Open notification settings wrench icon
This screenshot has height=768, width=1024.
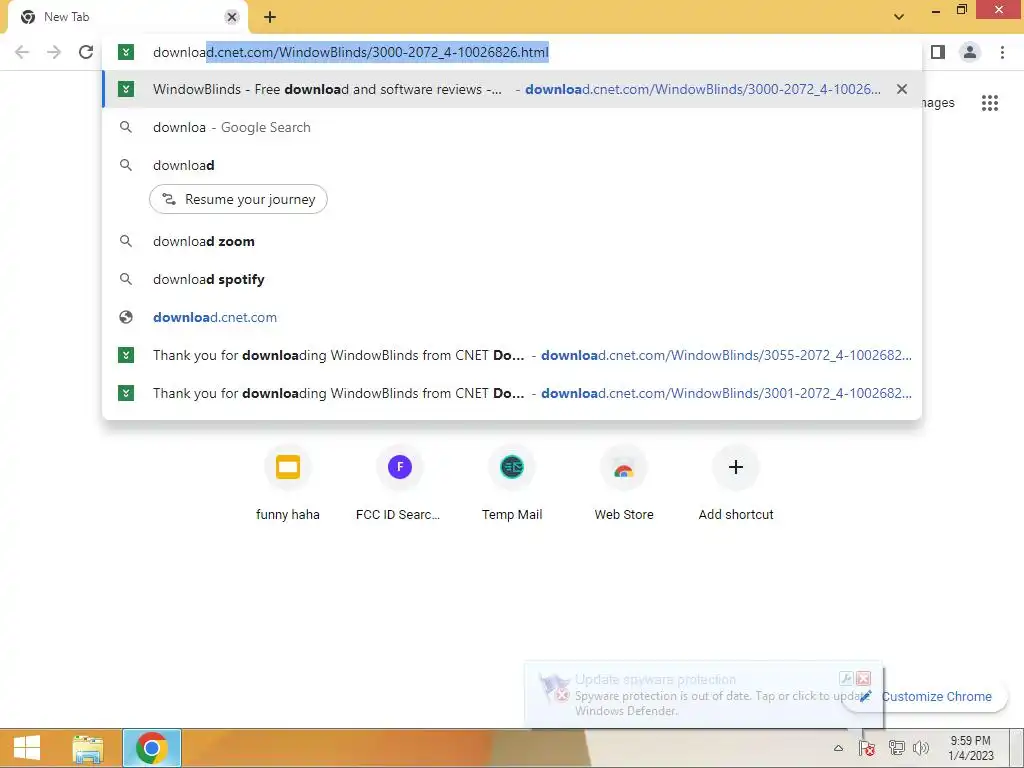pos(846,679)
